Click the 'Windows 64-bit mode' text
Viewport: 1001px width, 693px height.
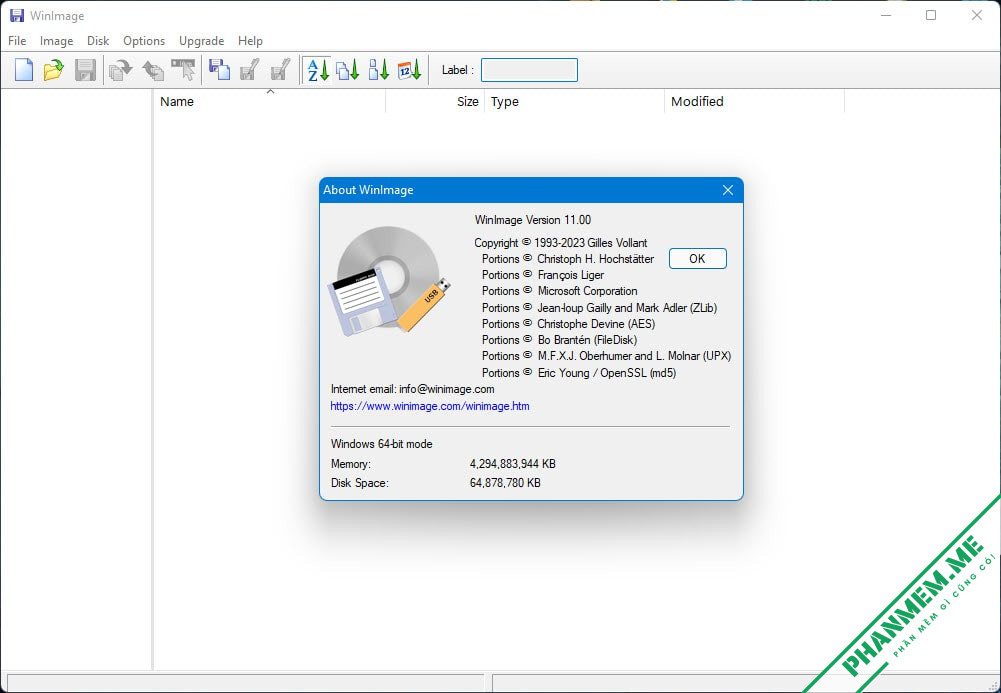point(381,443)
